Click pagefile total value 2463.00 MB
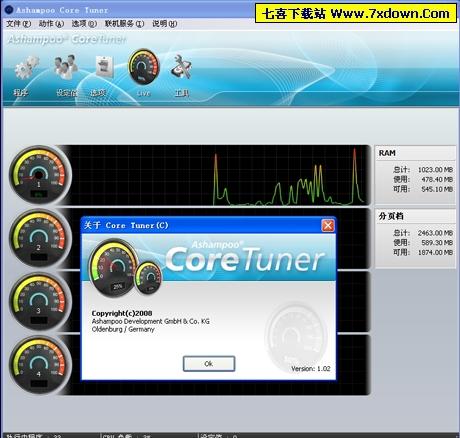Screen dimensions: 460x438 [435, 233]
